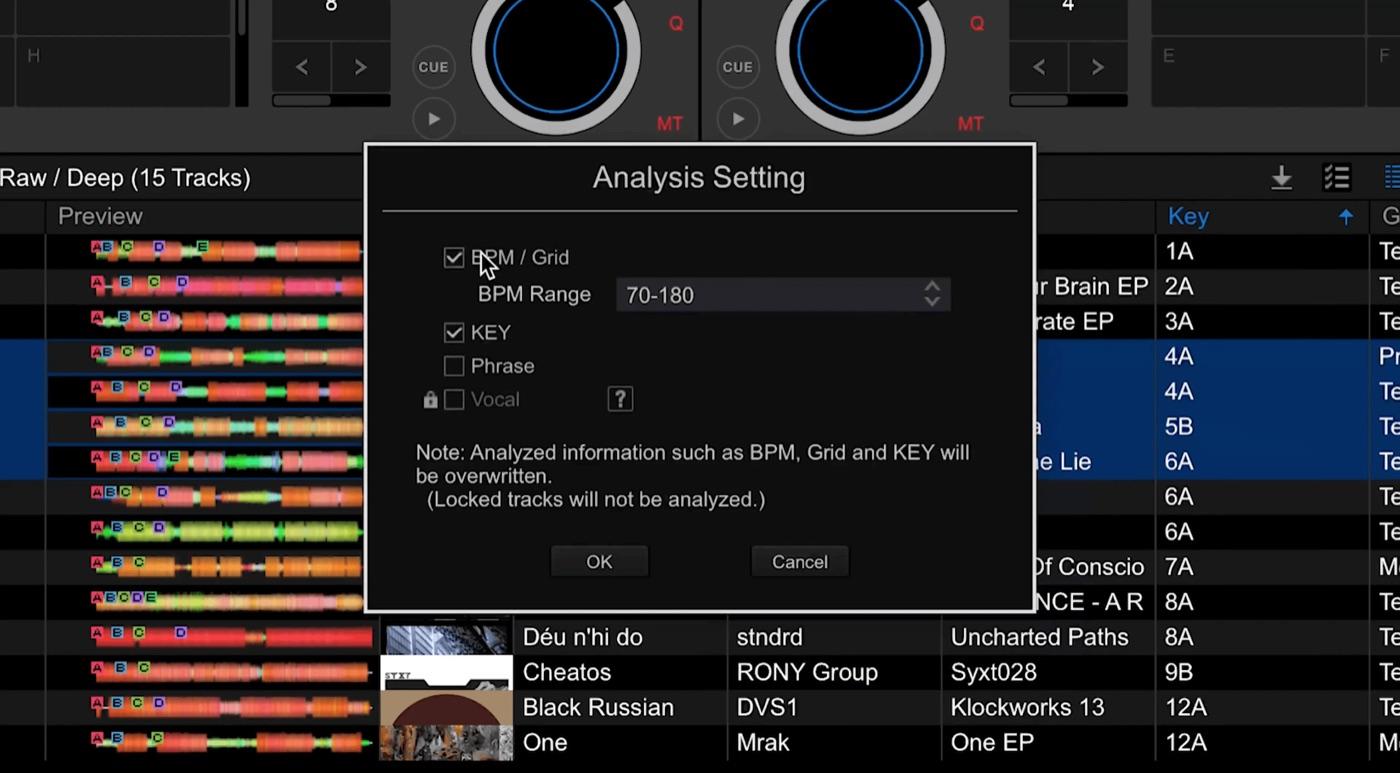Viewport: 1400px width, 773px height.
Task: Click the 9B key cell
Action: click(1179, 672)
